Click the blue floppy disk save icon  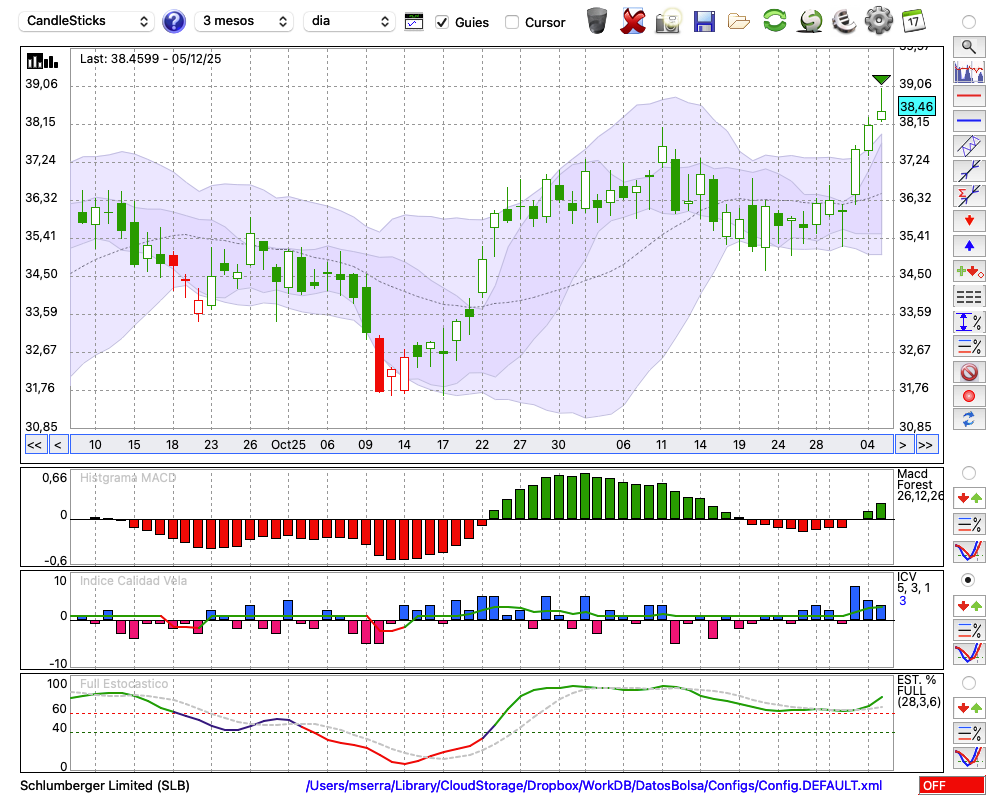point(704,20)
